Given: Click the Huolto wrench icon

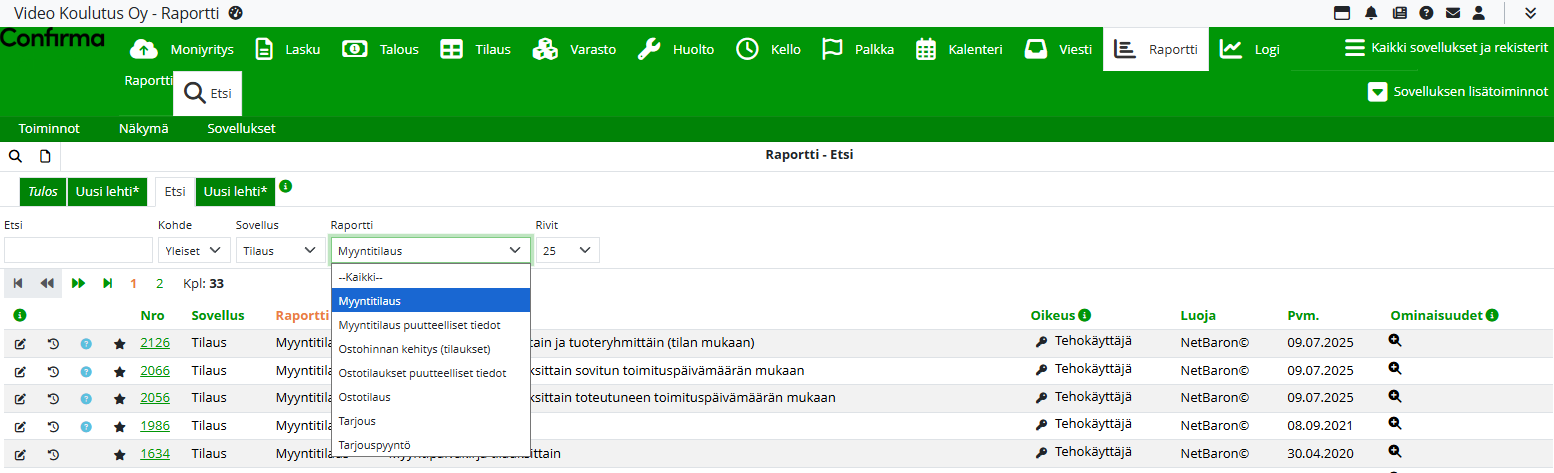Looking at the screenshot, I should click(649, 49).
